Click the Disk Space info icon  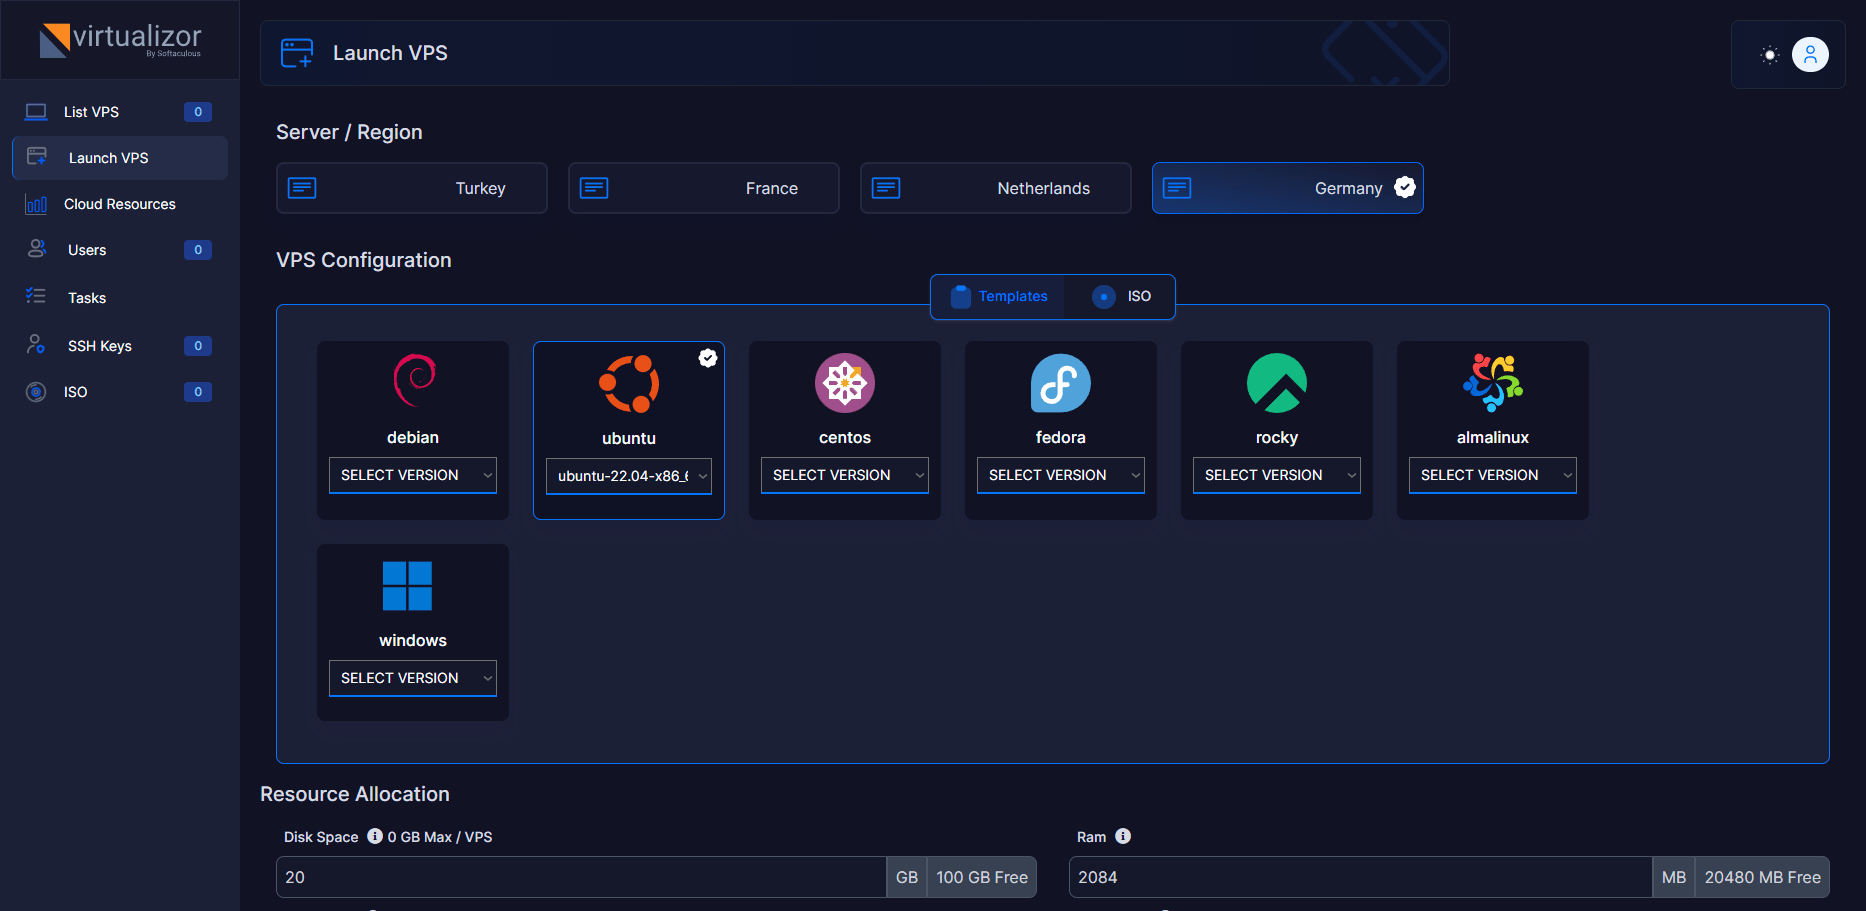pos(375,836)
